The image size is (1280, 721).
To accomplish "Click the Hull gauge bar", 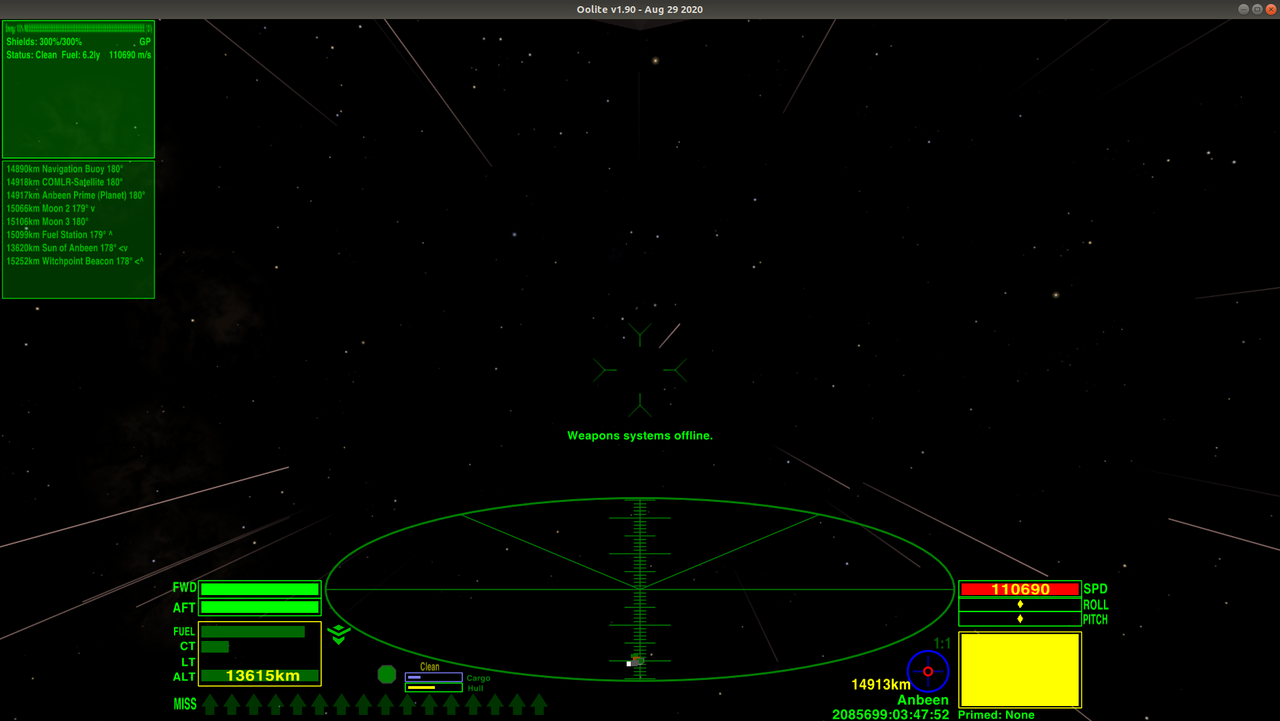I will [434, 688].
